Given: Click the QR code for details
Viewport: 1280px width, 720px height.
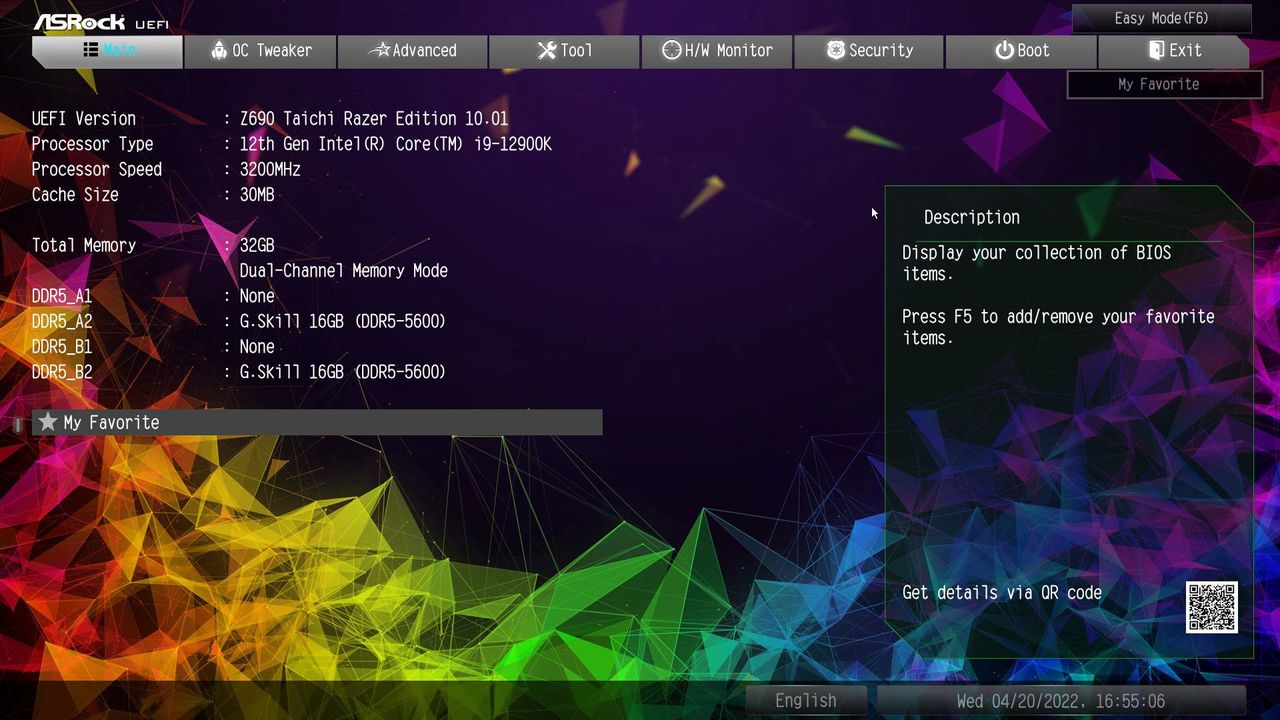Looking at the screenshot, I should point(1212,607).
